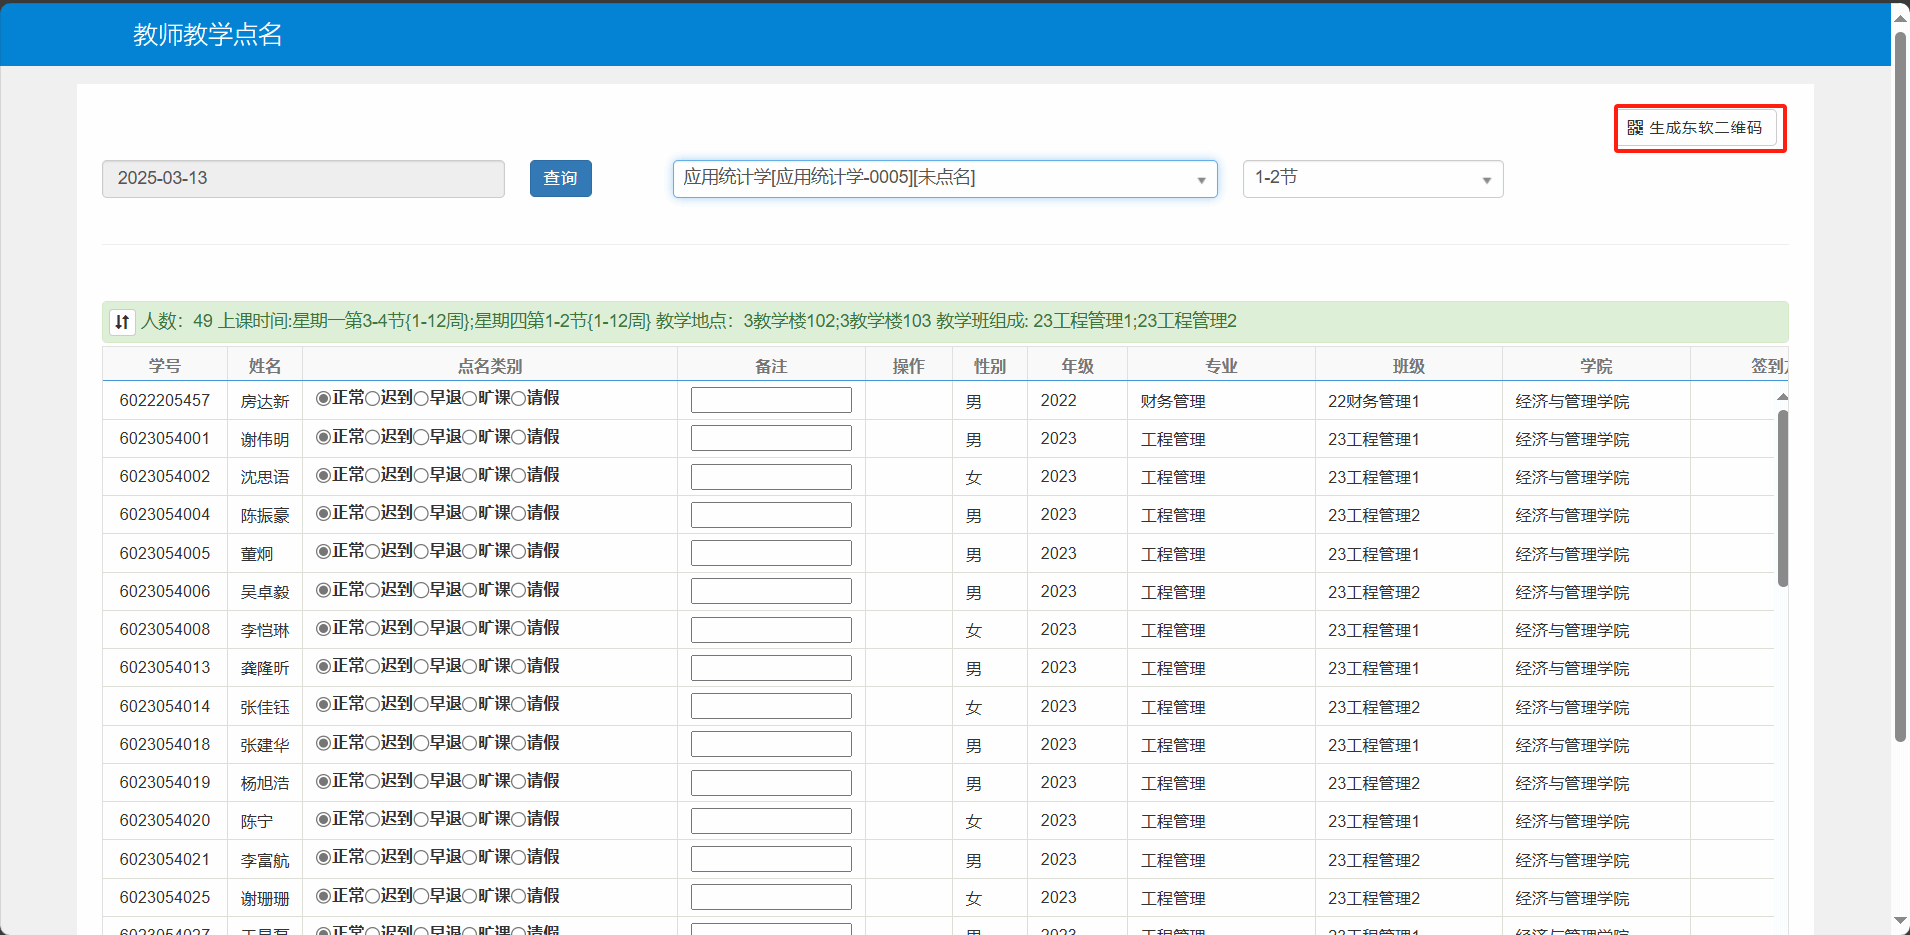This screenshot has height=935, width=1910.
Task: Click the 姓名 column header
Action: pyautogui.click(x=265, y=365)
